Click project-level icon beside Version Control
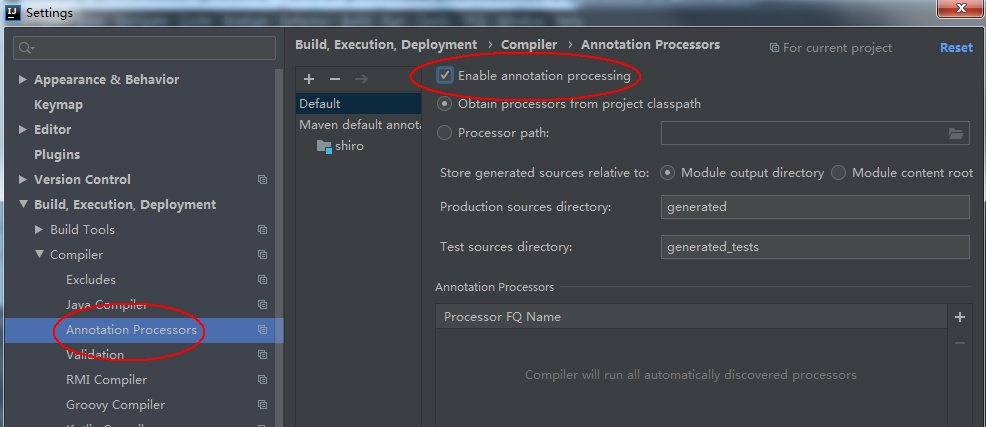 coord(262,180)
